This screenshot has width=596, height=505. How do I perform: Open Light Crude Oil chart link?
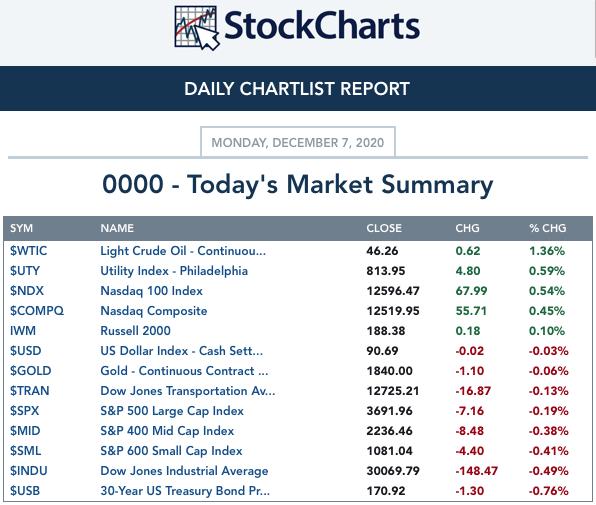pyautogui.click(x=183, y=251)
